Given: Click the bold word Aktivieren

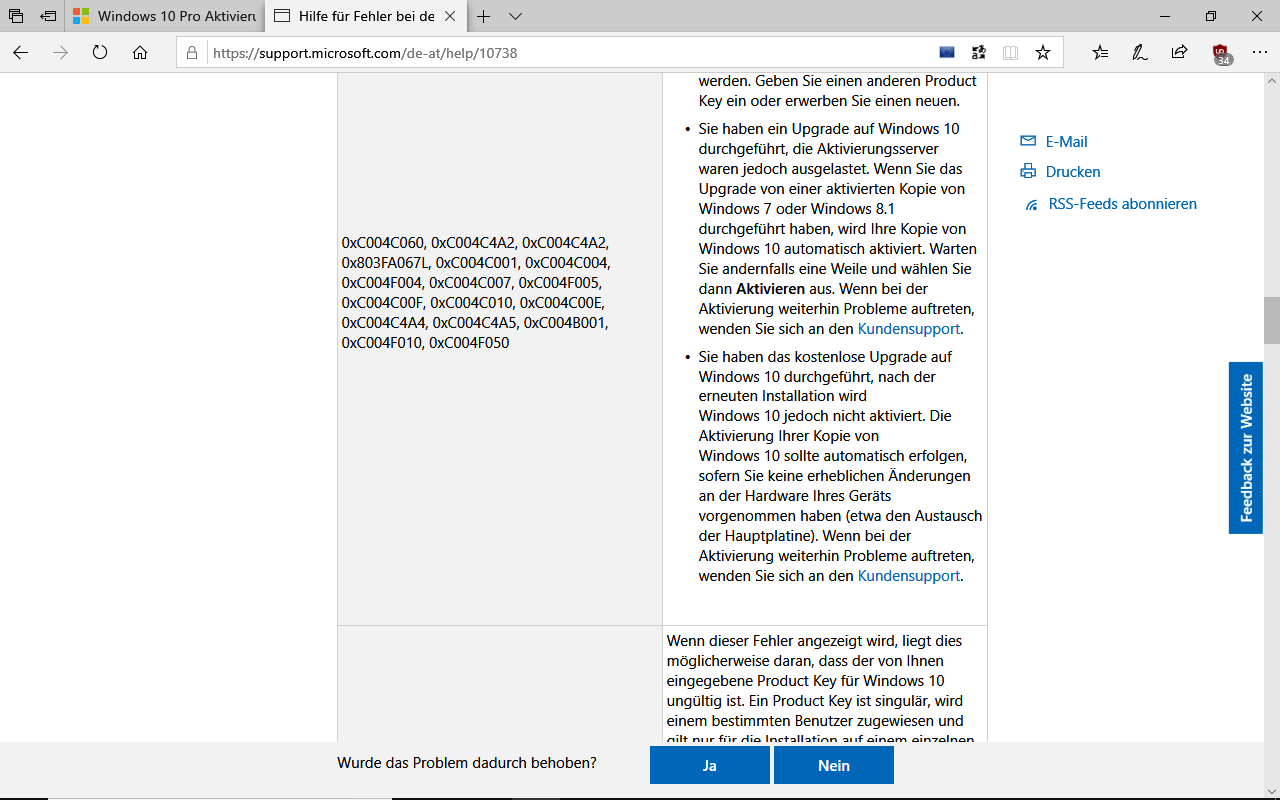Looking at the screenshot, I should pyautogui.click(x=770, y=289).
